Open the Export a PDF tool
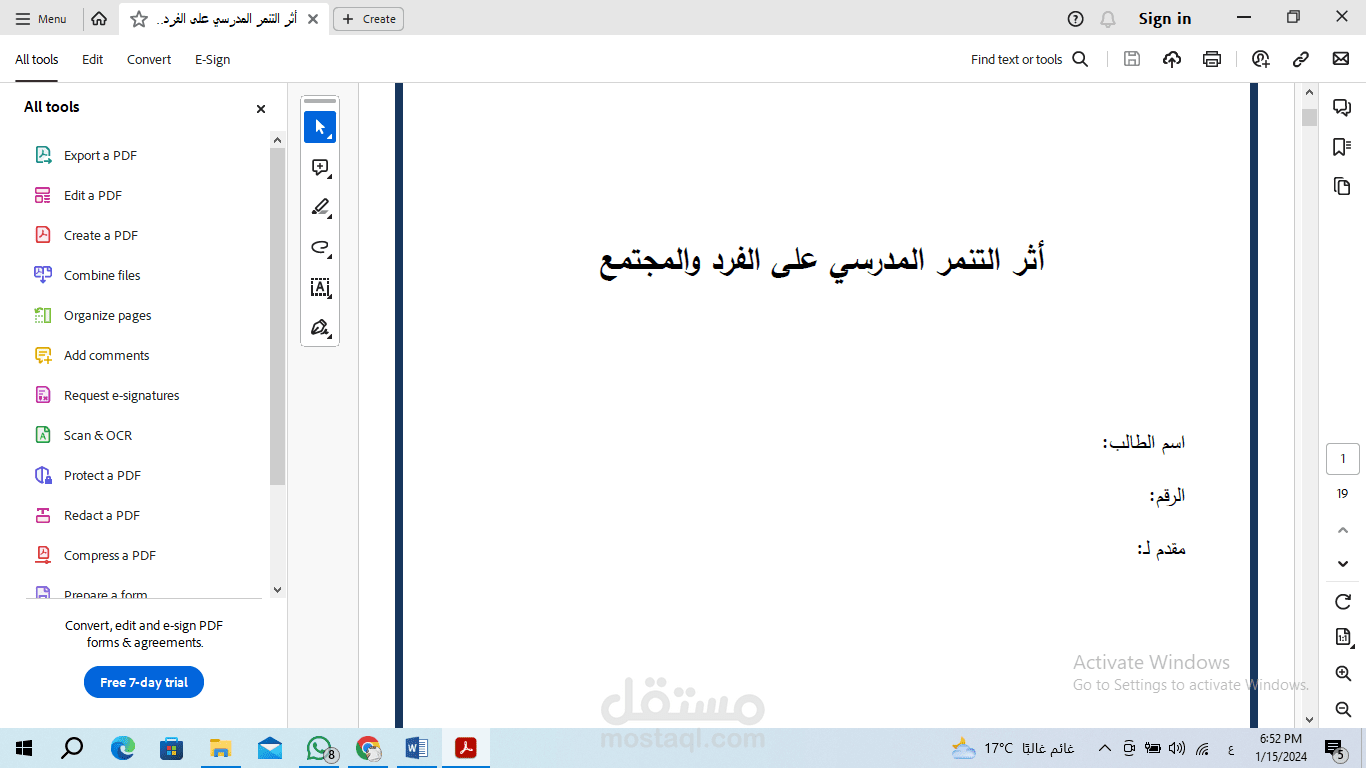The height and width of the screenshot is (768, 1366). tap(100, 155)
